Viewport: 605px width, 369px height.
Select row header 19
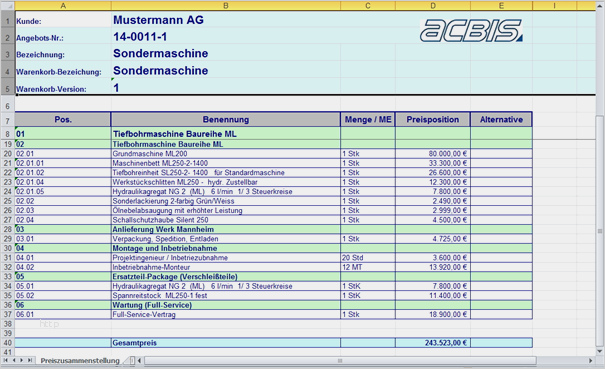pos(7,144)
